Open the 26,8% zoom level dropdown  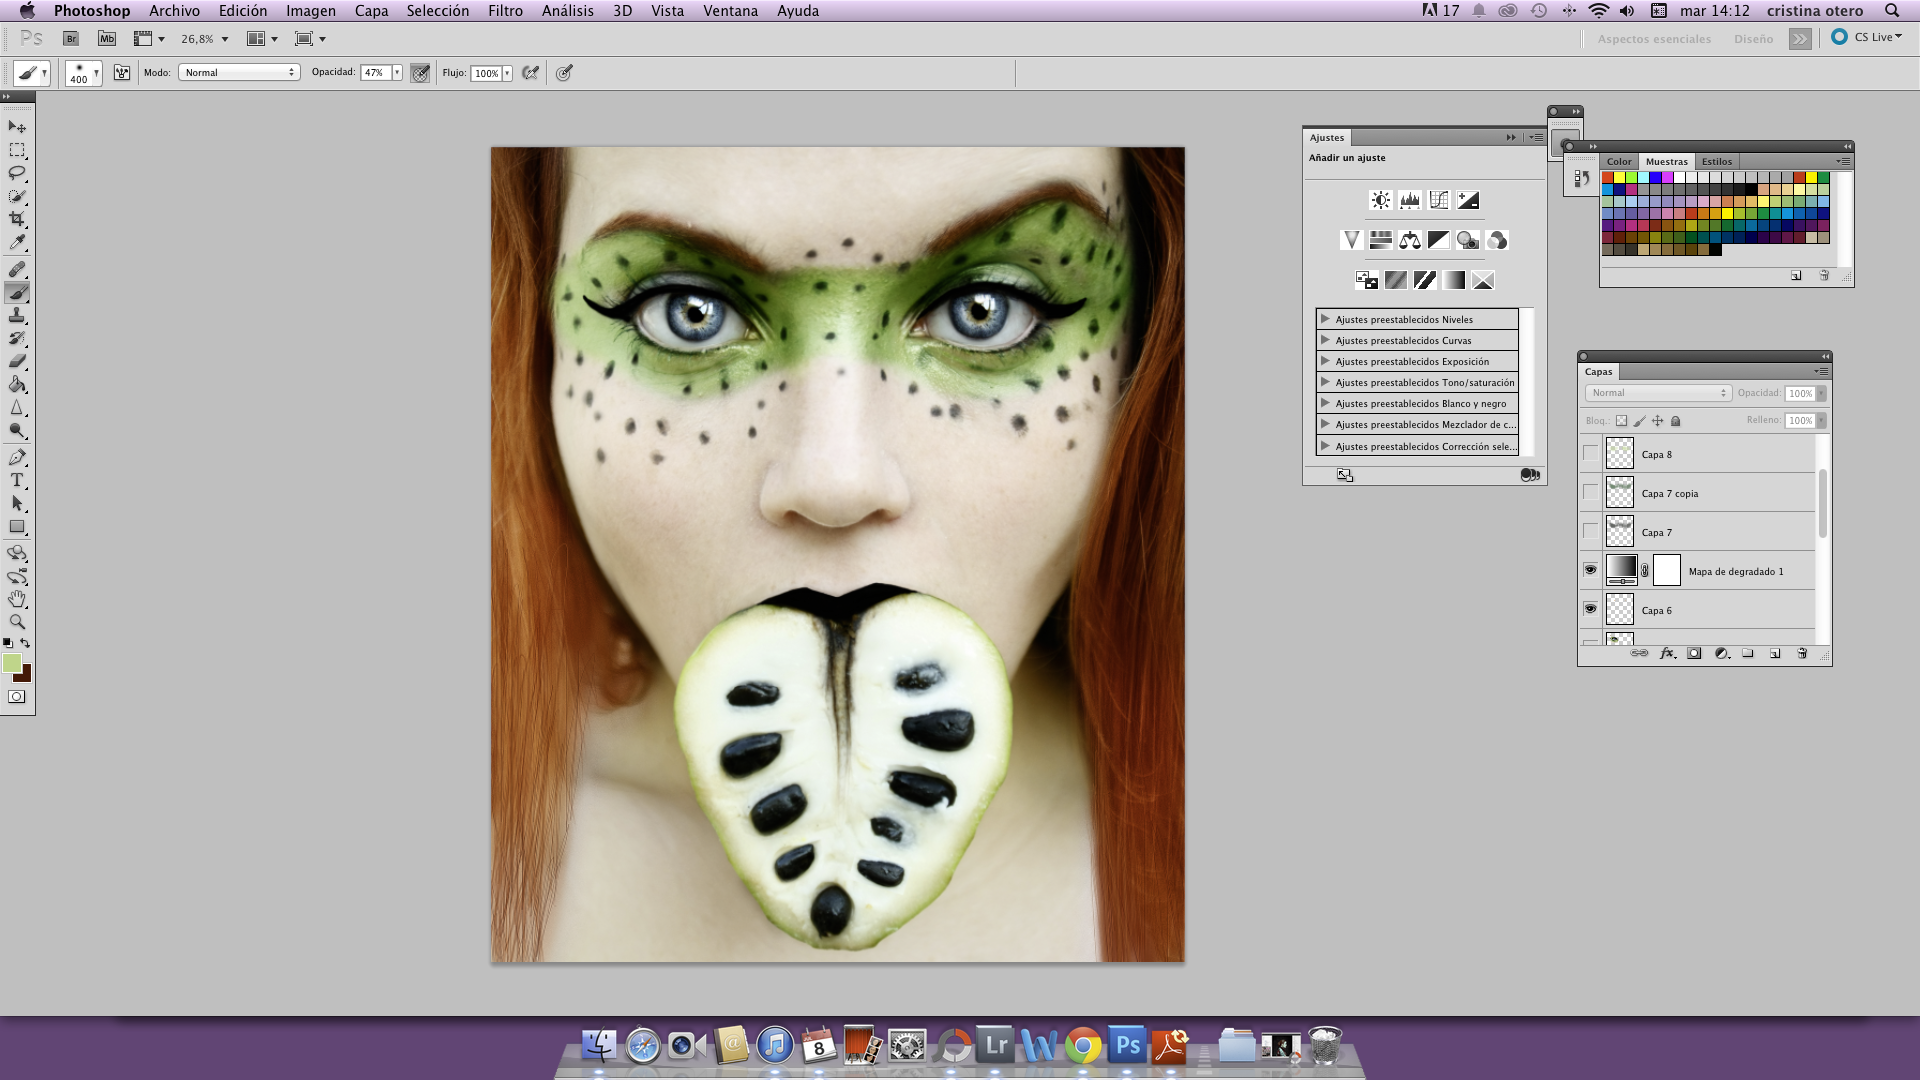(225, 39)
